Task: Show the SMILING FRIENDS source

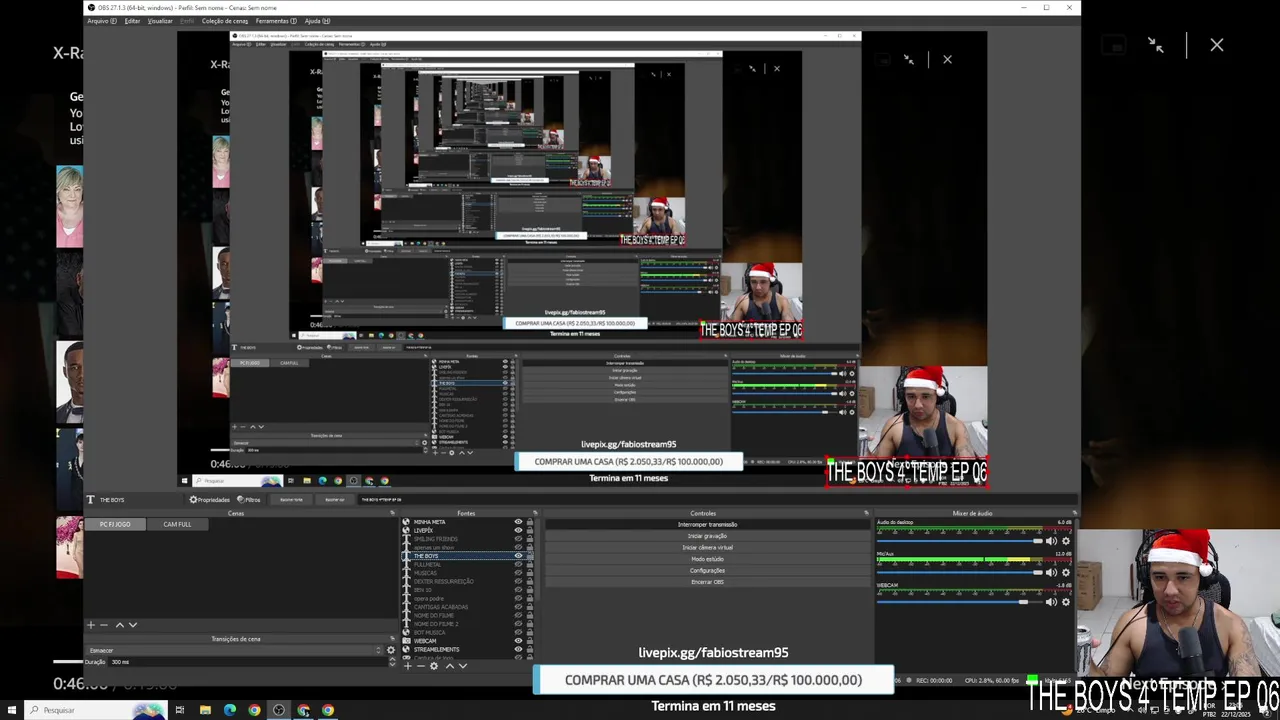Action: click(x=518, y=539)
